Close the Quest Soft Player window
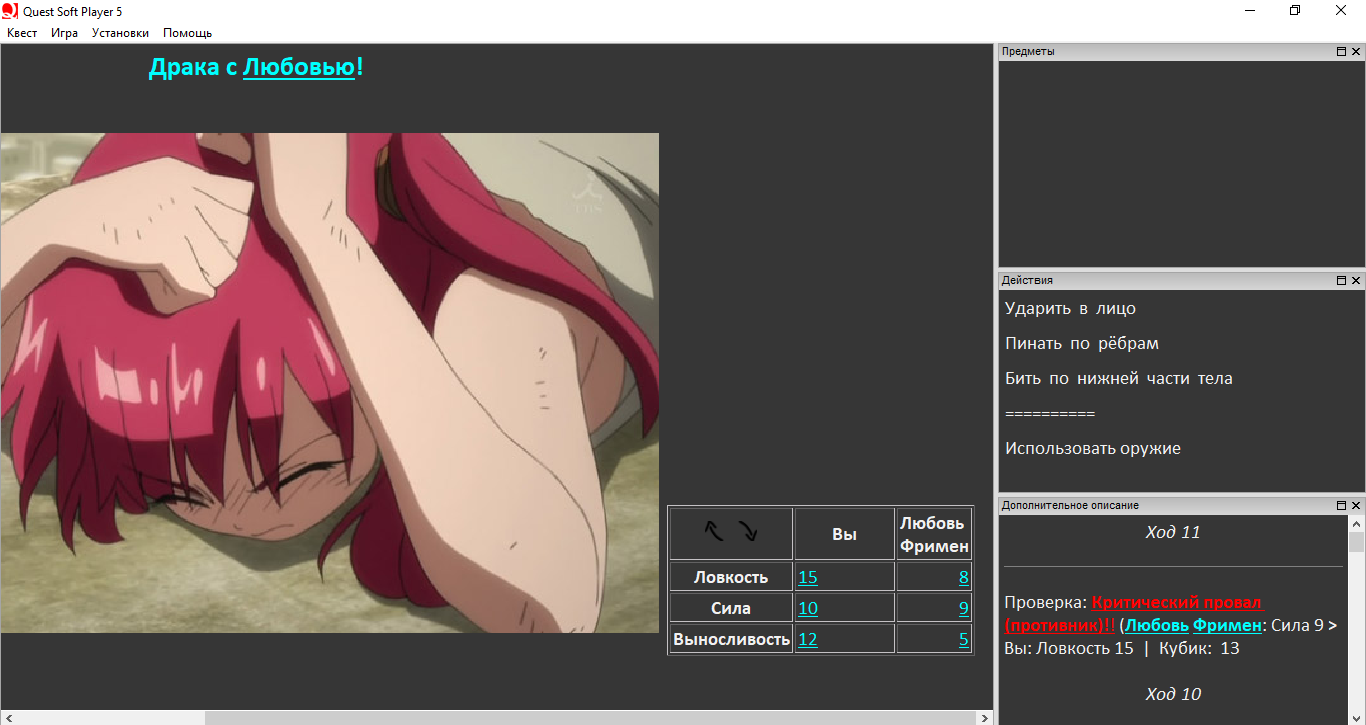The width and height of the screenshot is (1366, 725). click(x=1341, y=10)
